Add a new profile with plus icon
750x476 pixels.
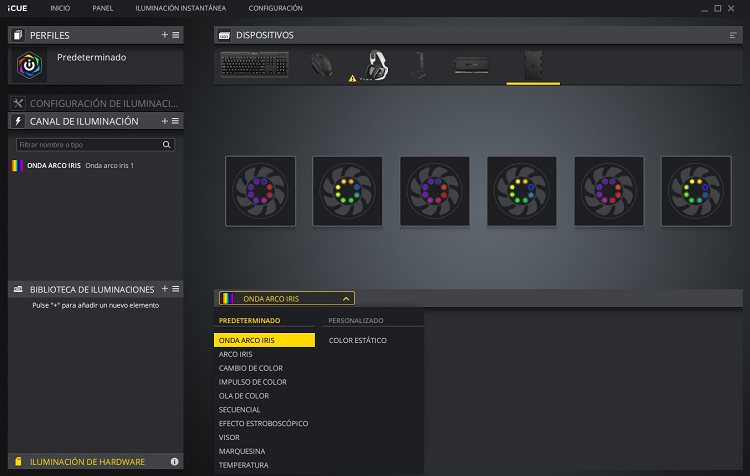(x=165, y=35)
